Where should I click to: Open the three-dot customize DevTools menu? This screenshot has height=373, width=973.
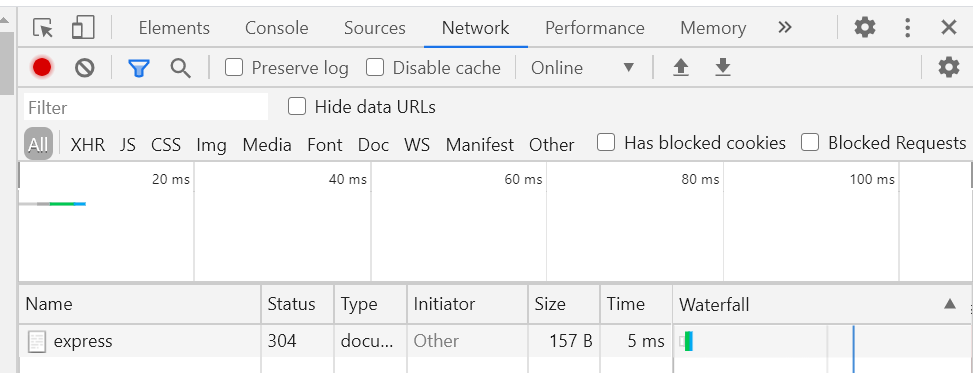click(908, 27)
